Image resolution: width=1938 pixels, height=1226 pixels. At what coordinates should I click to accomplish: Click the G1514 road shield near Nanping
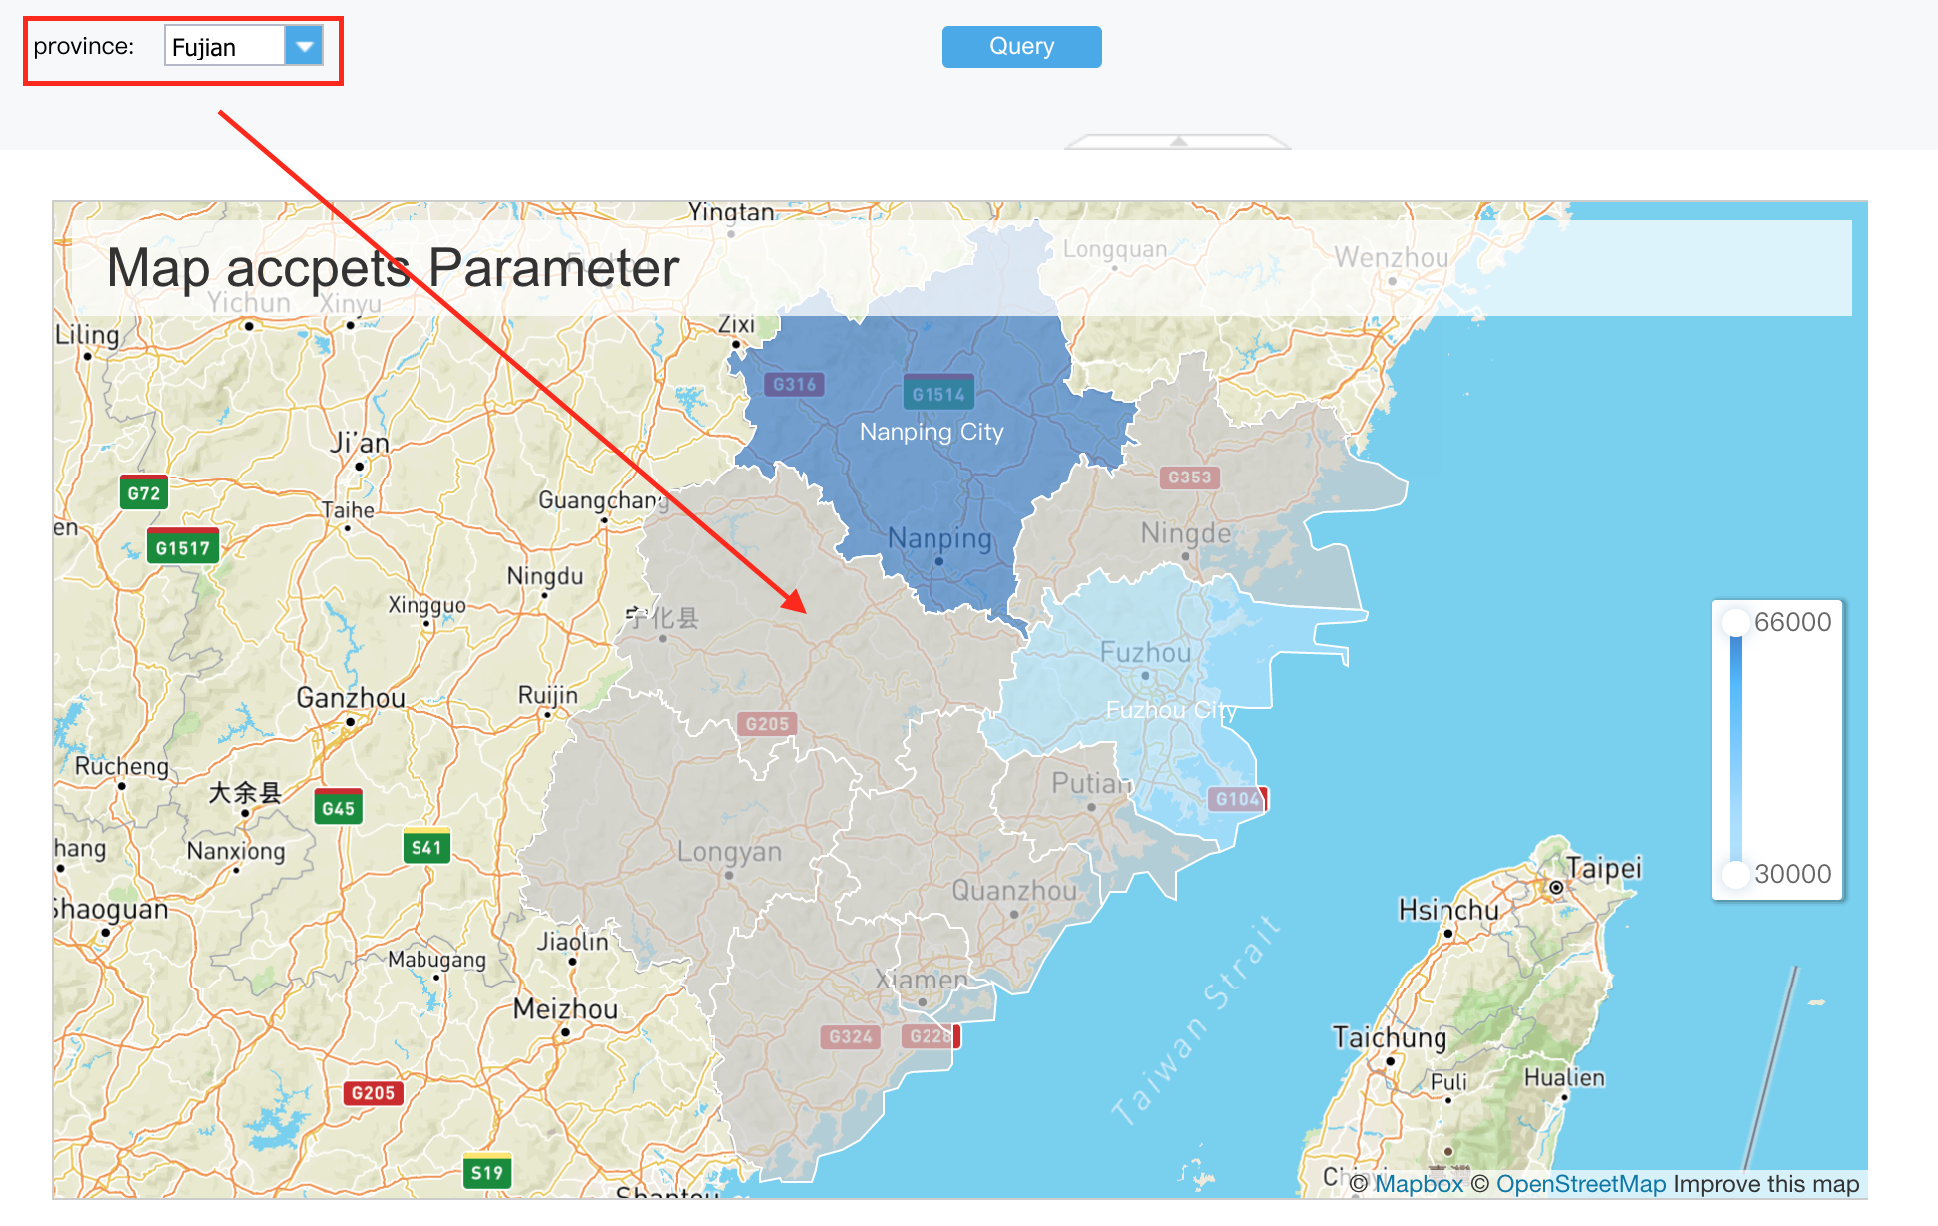tap(937, 393)
